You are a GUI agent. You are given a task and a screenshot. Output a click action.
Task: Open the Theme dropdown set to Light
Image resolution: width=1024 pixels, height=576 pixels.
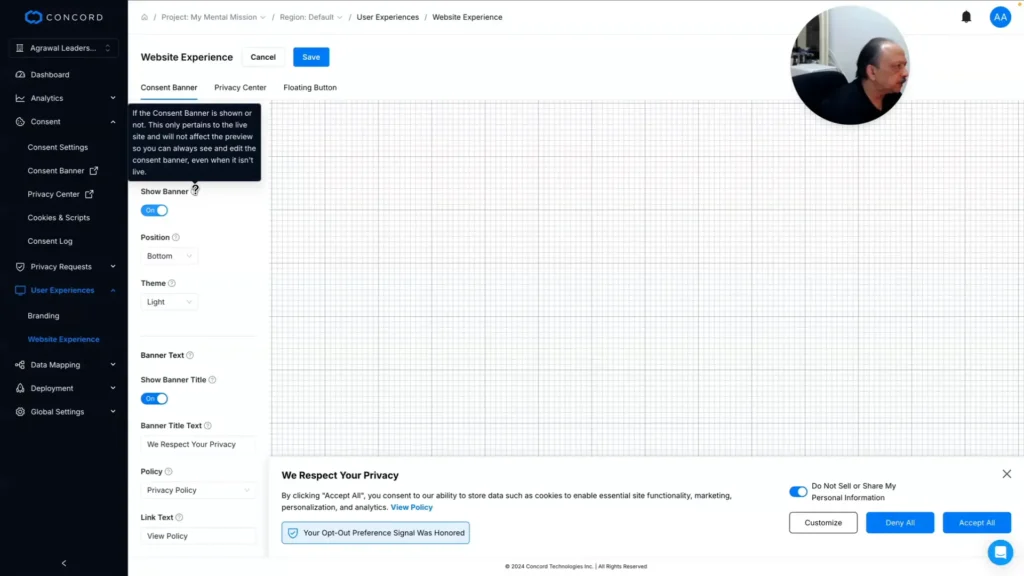tap(169, 302)
